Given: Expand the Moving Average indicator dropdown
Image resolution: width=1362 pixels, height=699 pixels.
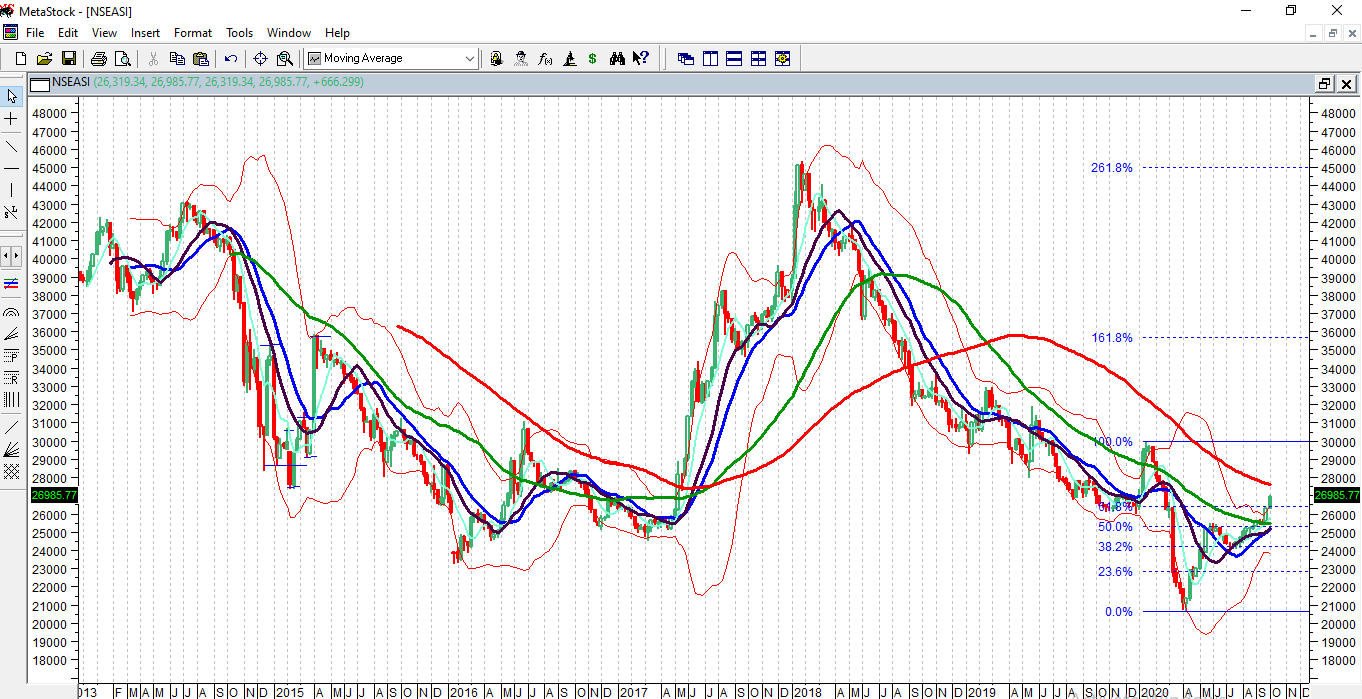Looking at the screenshot, I should coord(469,59).
